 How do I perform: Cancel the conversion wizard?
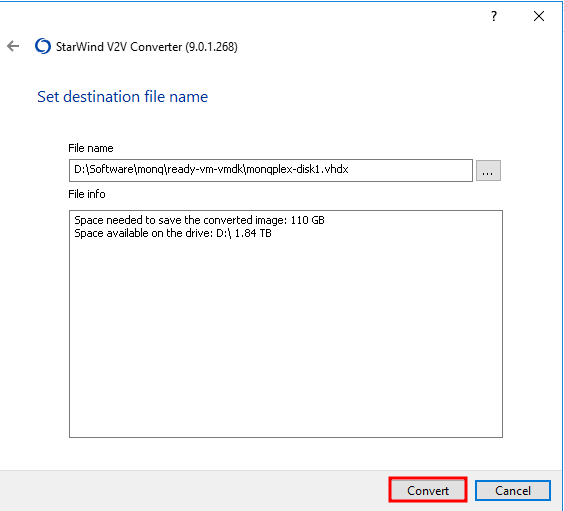coord(513,490)
